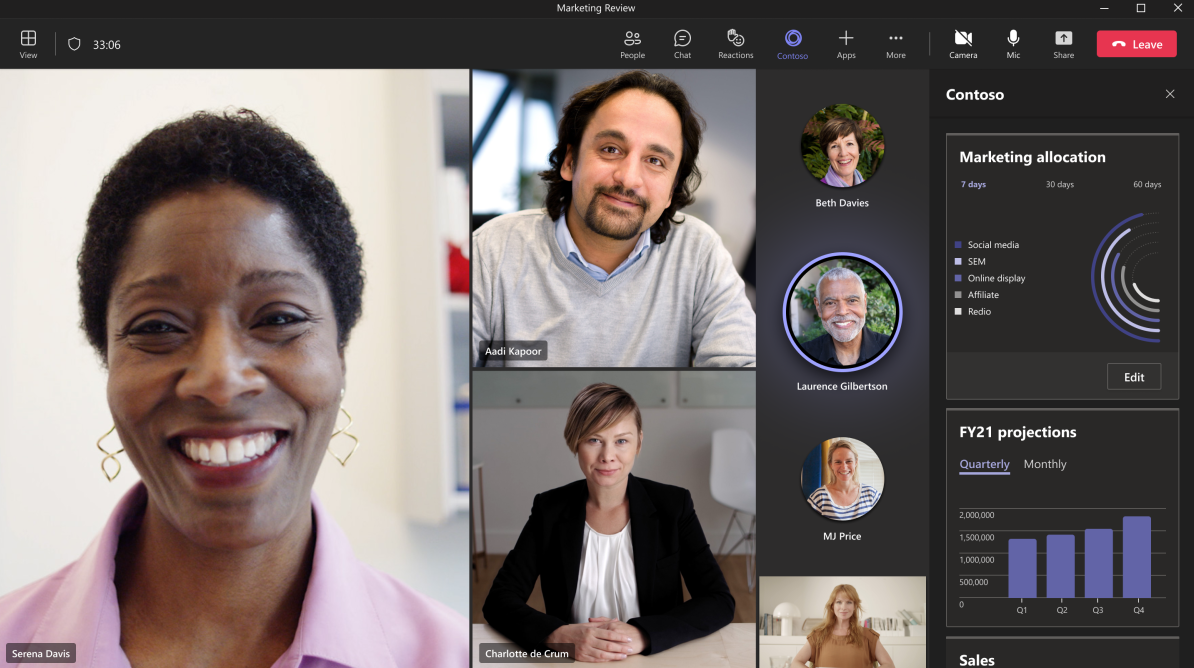Open the Reactions menu
1194x668 pixels.
pyautogui.click(x=735, y=43)
